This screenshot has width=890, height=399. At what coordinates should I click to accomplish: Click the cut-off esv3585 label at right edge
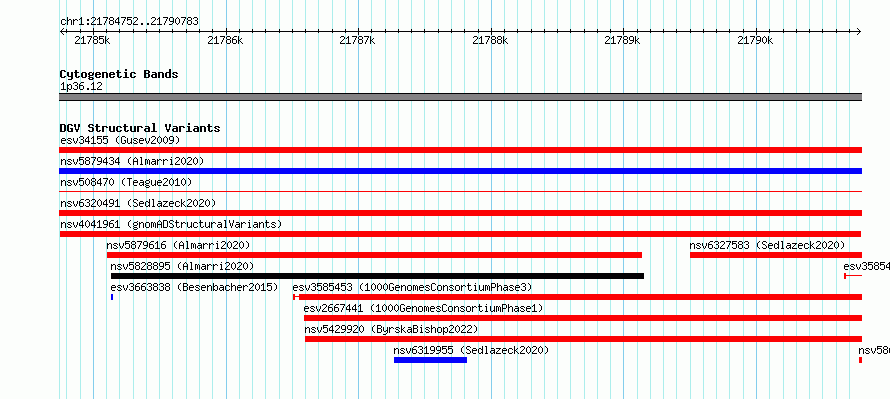tap(867, 266)
